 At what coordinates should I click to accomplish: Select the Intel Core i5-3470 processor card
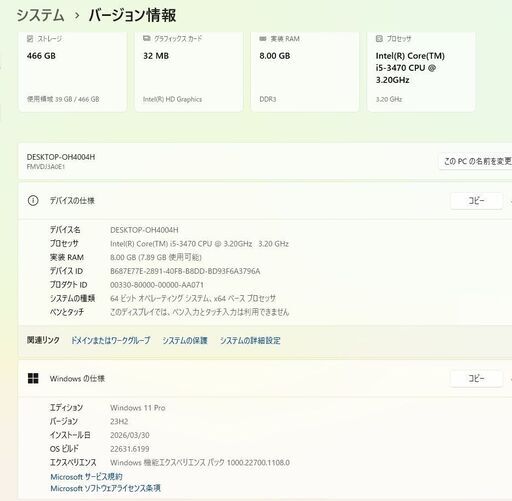421,71
